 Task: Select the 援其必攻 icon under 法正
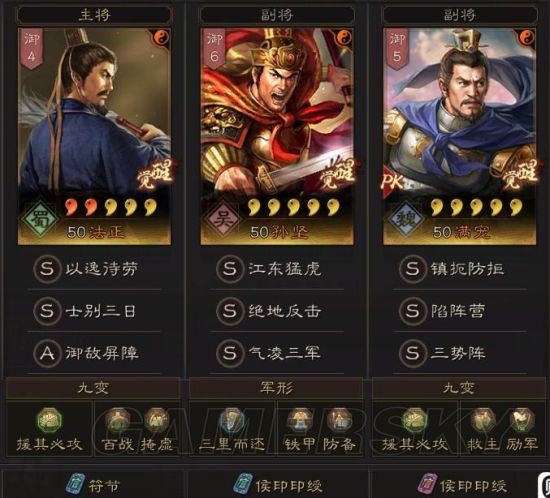click(x=49, y=420)
